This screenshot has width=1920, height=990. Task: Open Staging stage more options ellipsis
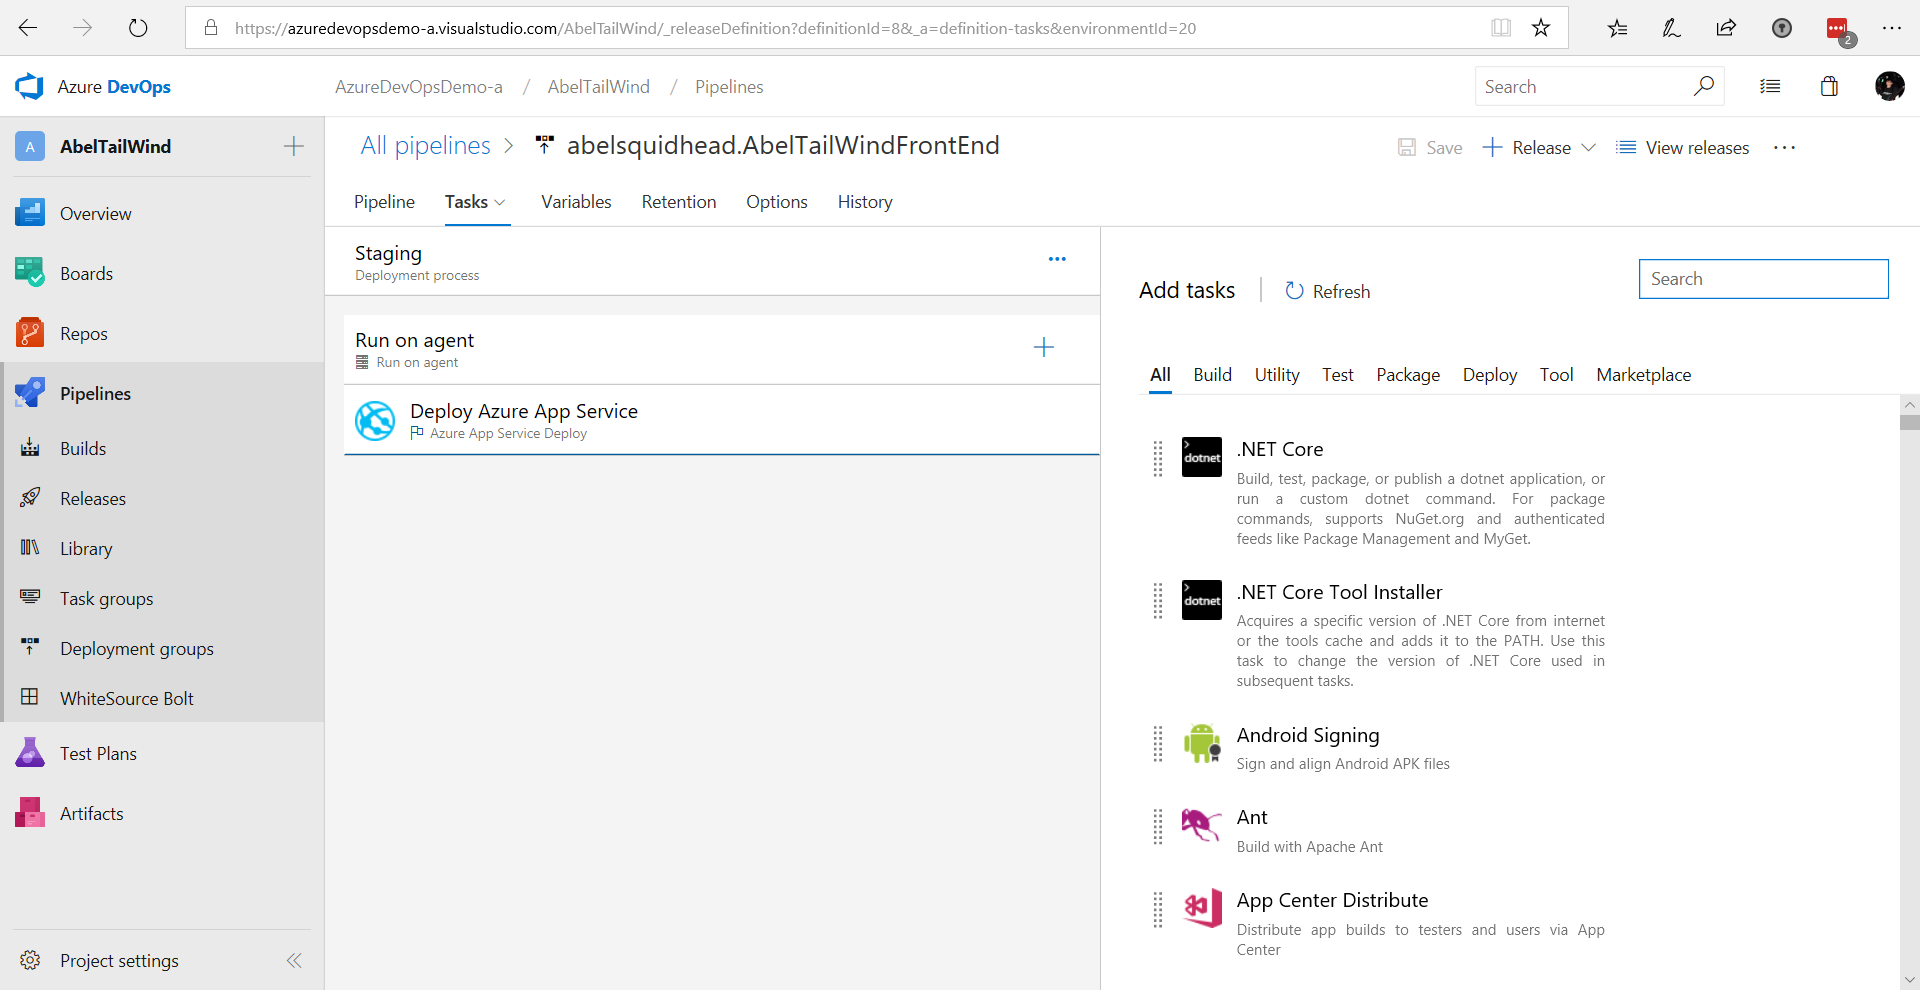click(x=1057, y=259)
